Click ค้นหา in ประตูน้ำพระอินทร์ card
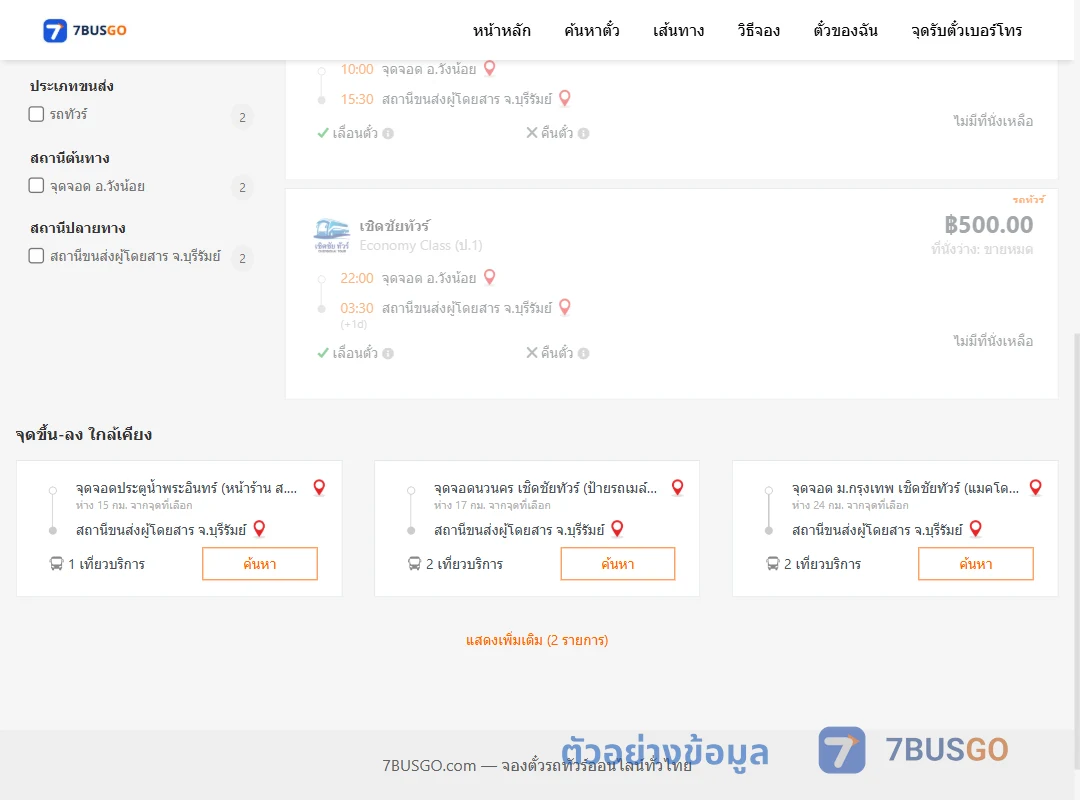Image resolution: width=1080 pixels, height=800 pixels. click(x=260, y=564)
